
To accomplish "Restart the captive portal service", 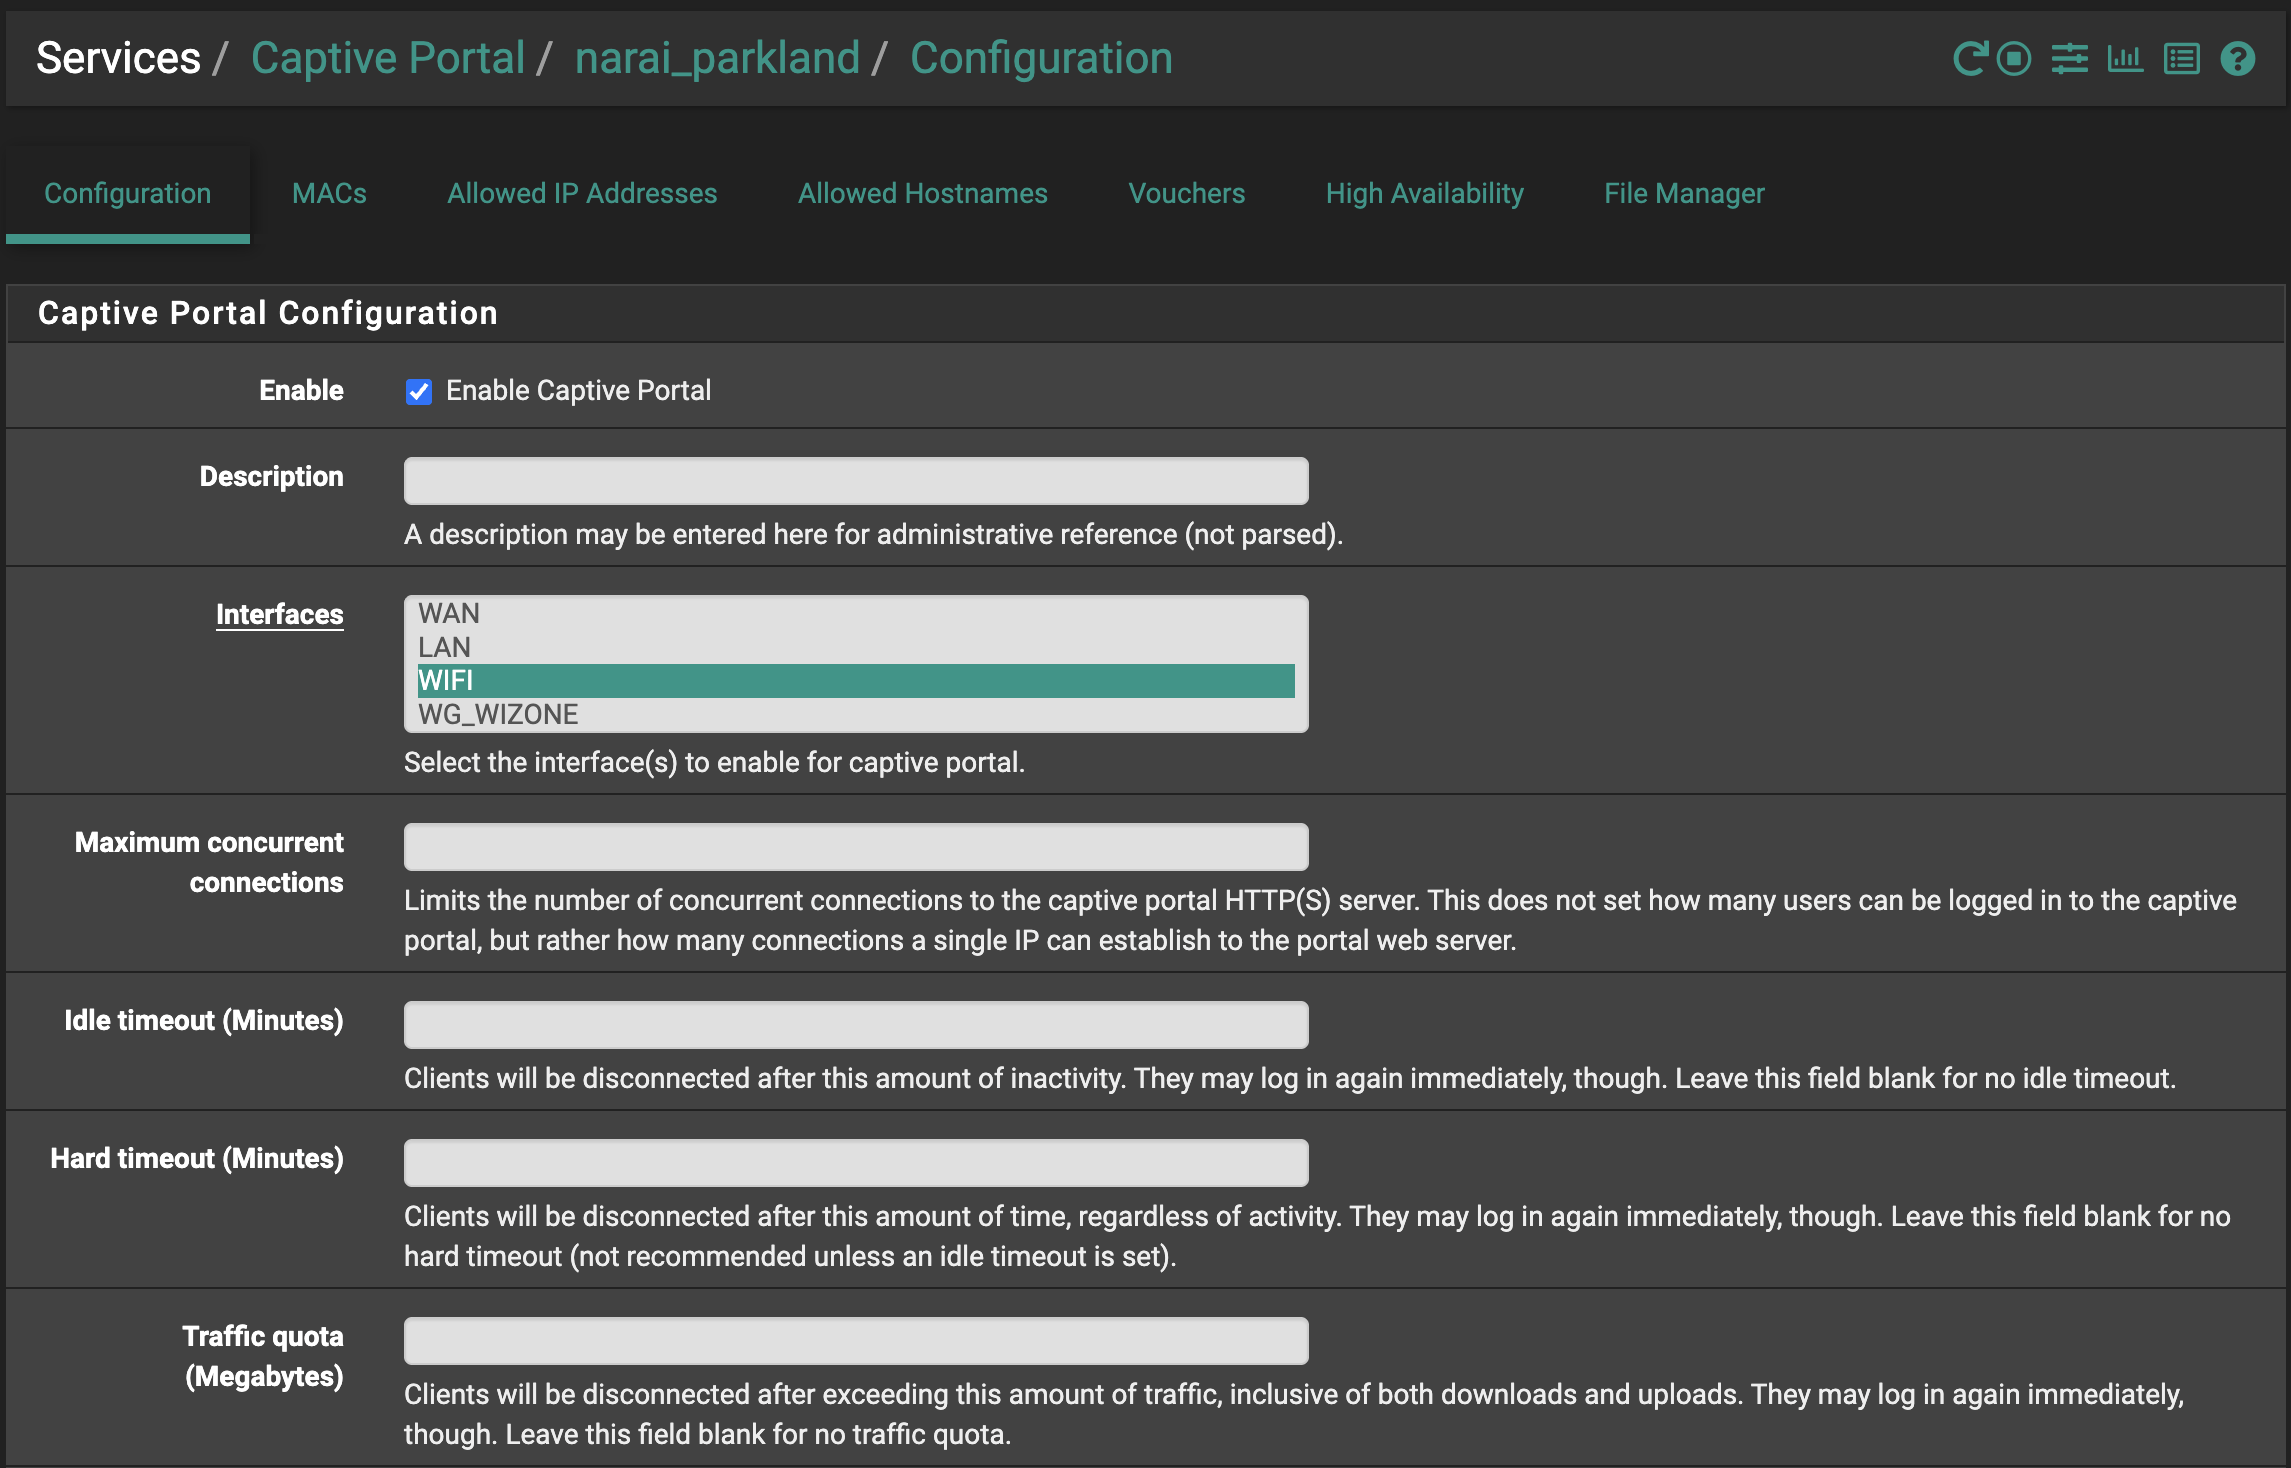I will click(x=1969, y=58).
